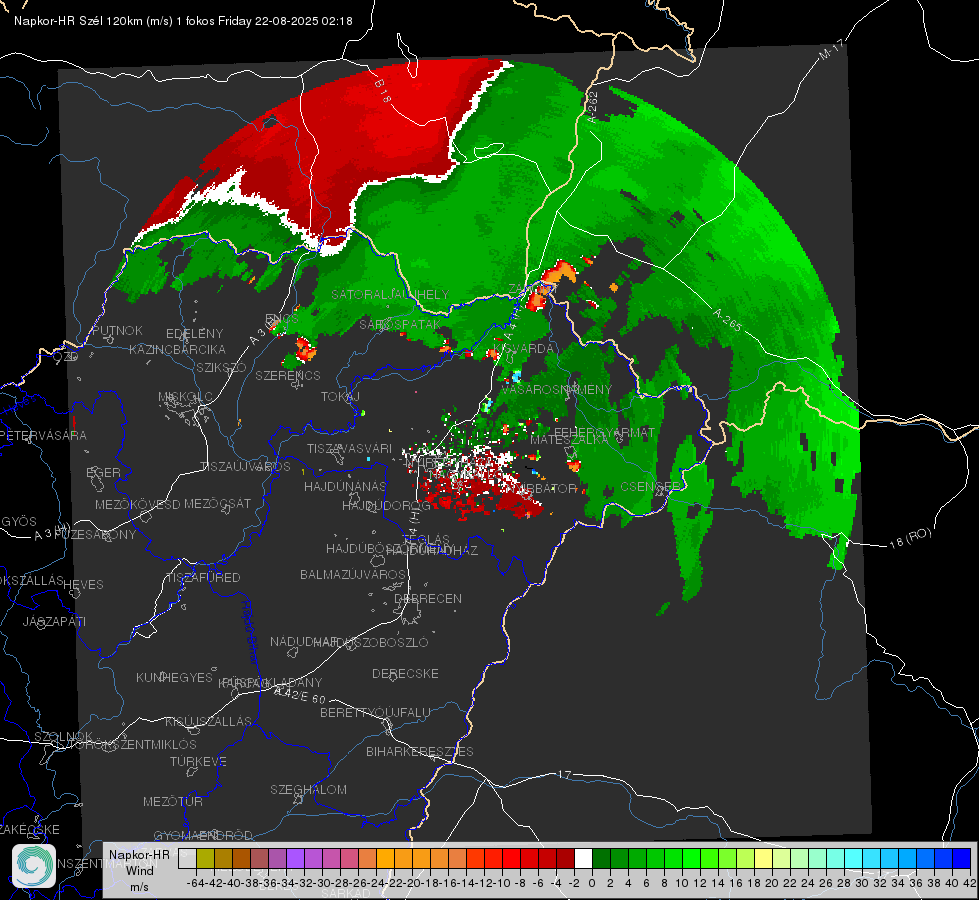Click the EDELÉNY label
The image size is (979, 900).
(194, 334)
